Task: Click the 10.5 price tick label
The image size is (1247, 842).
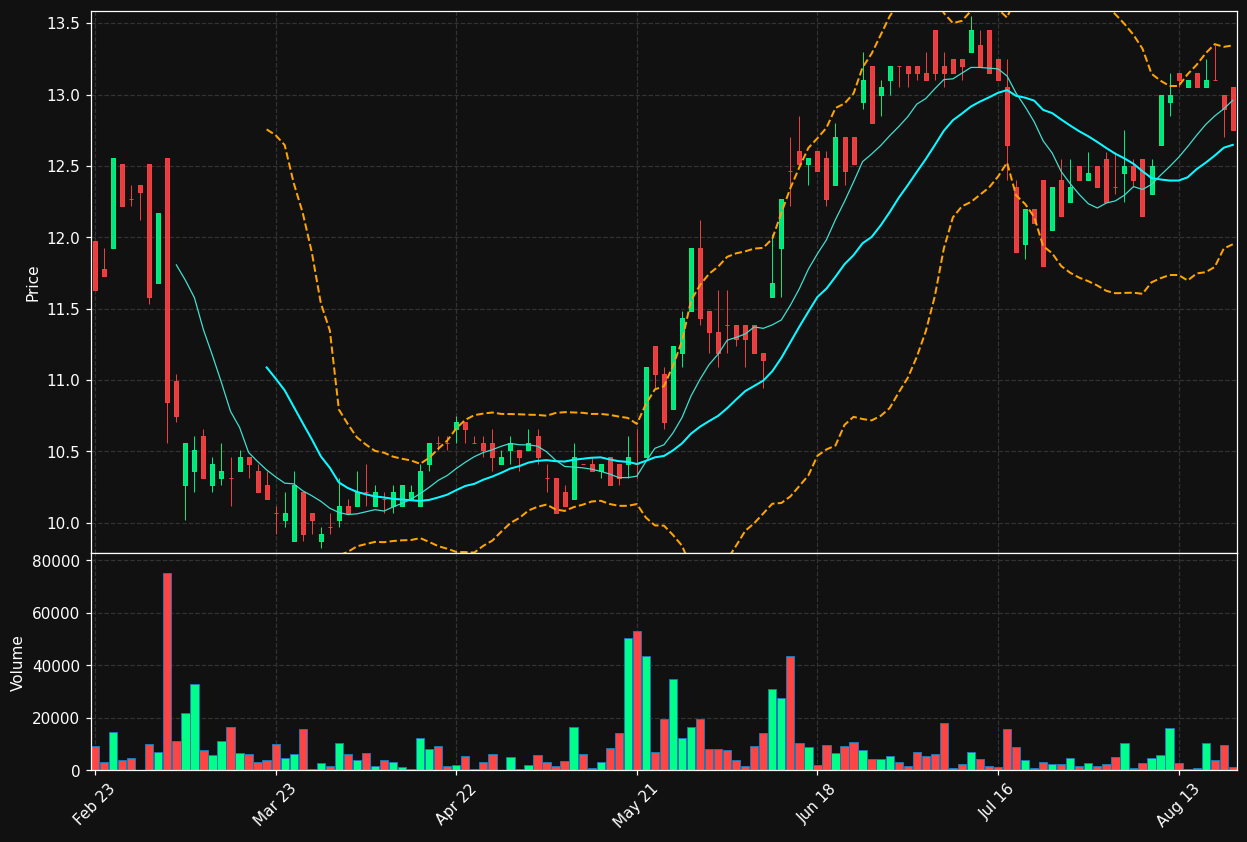Action: coord(65,452)
